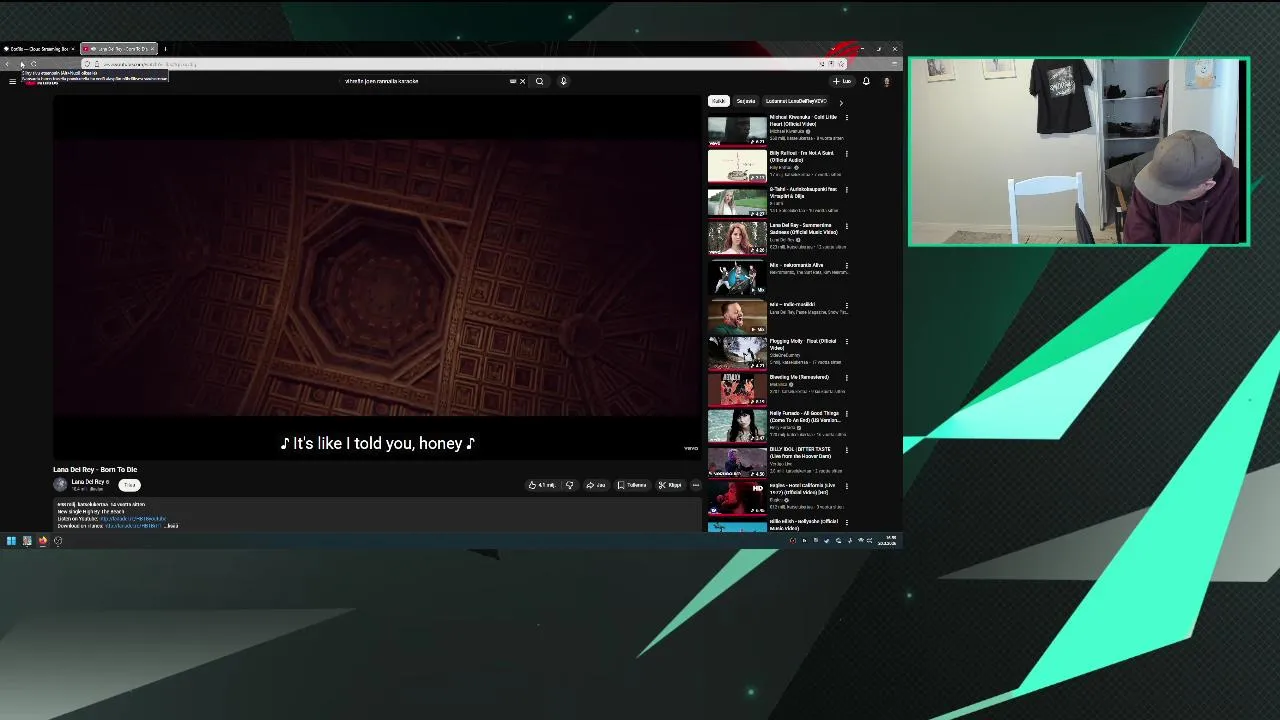Open Billy Raffoul I'm Not A Saint video title
Screen dimensions: 1280x720
pos(802,156)
